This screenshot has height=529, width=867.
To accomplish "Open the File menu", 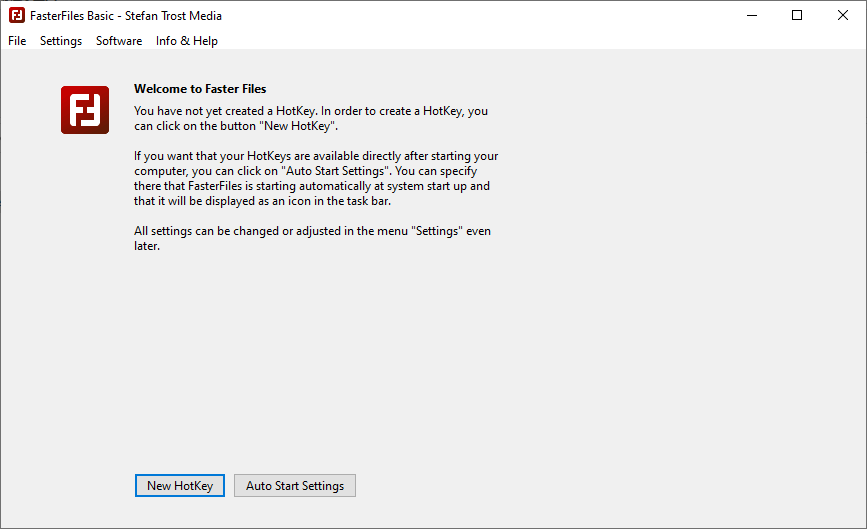I will click(17, 41).
